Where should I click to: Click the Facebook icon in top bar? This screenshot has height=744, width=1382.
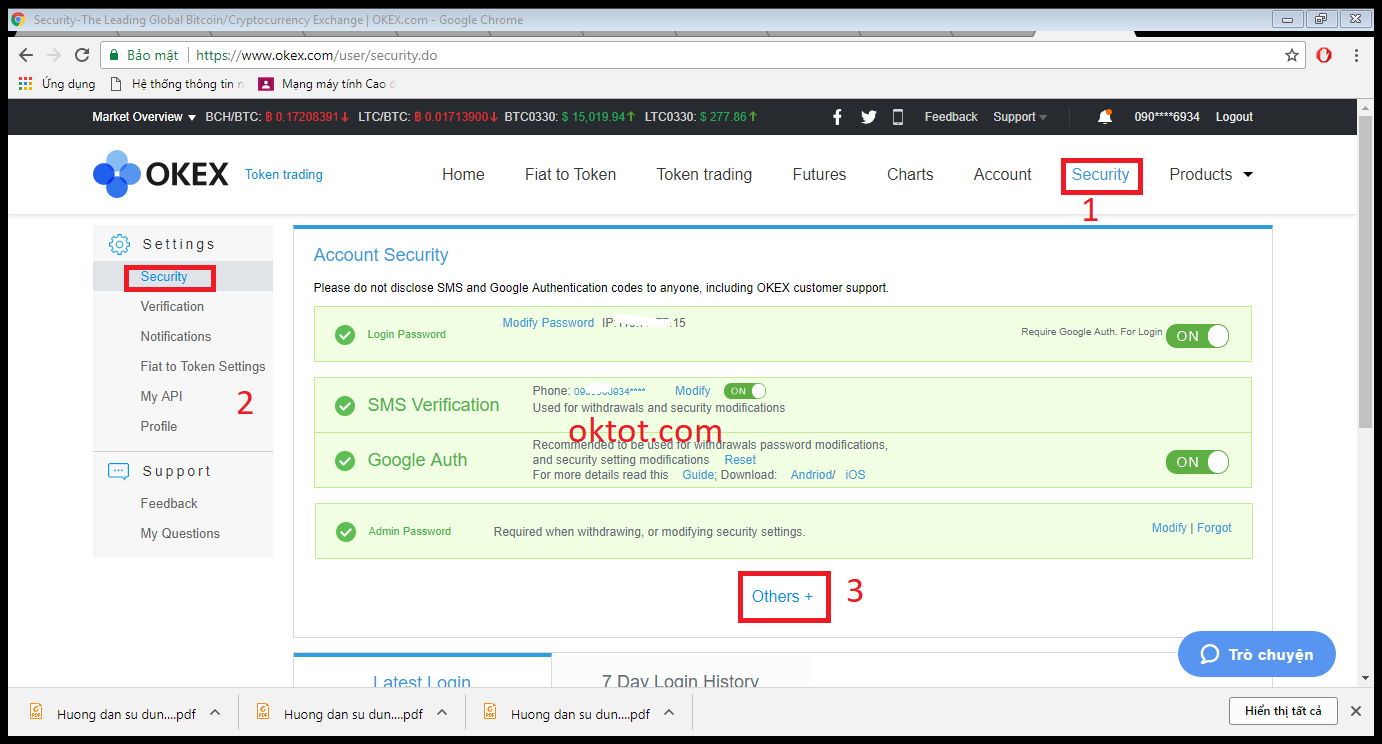coord(837,117)
